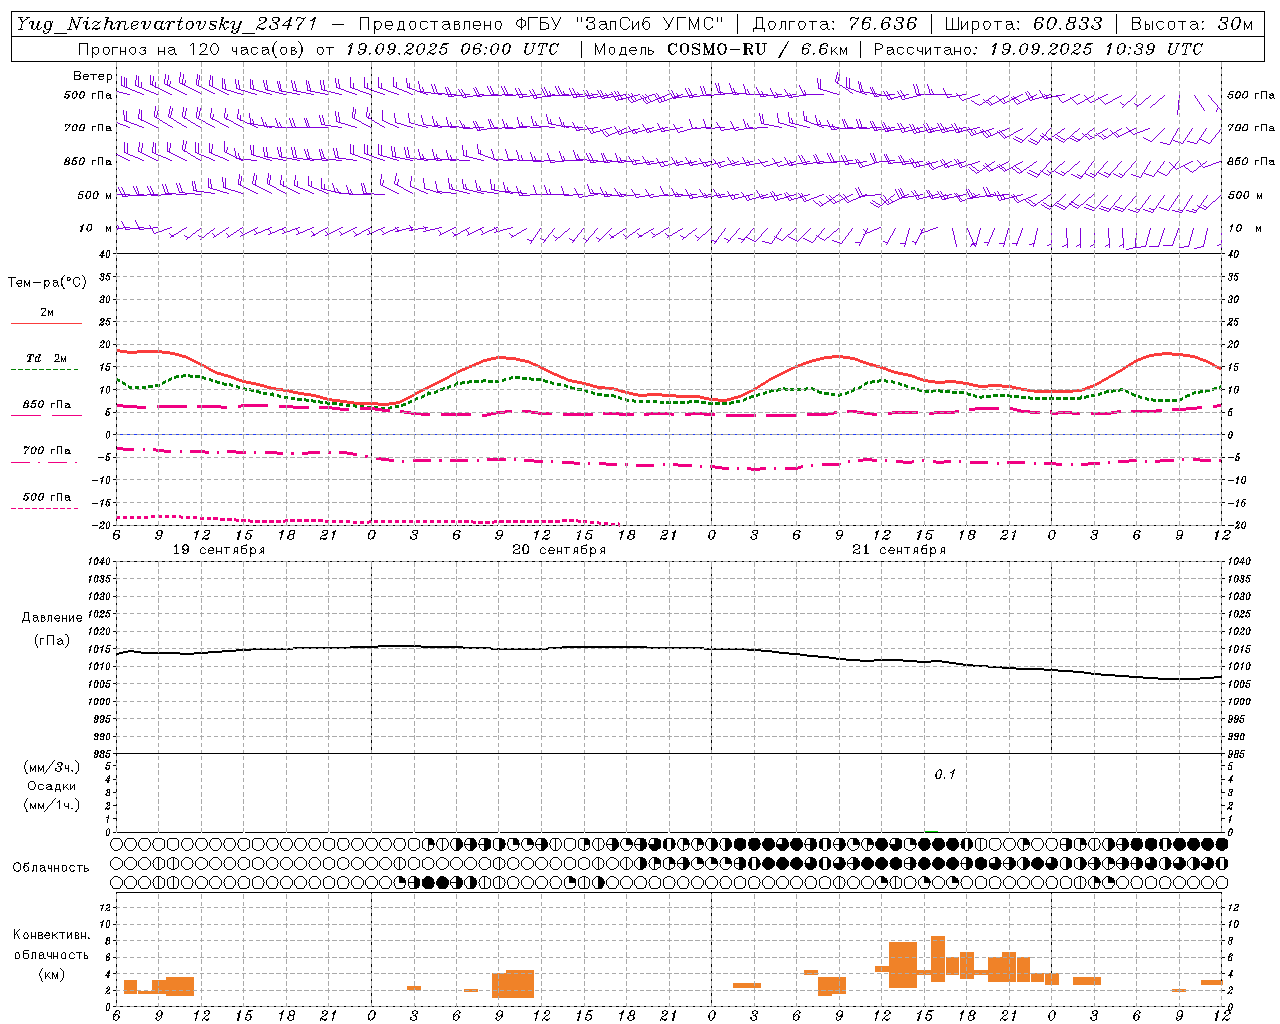The image size is (1280, 1024).
Task: Click the Модель COSMO-RU / 6.6км label
Action: coord(721,49)
